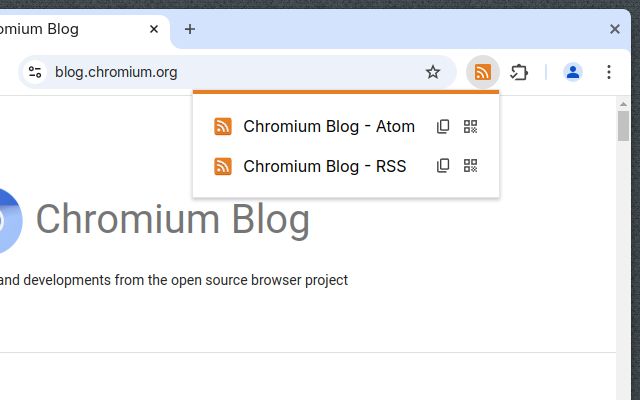640x400 pixels.
Task: Show QR code for the Atom feed
Action: click(x=471, y=126)
